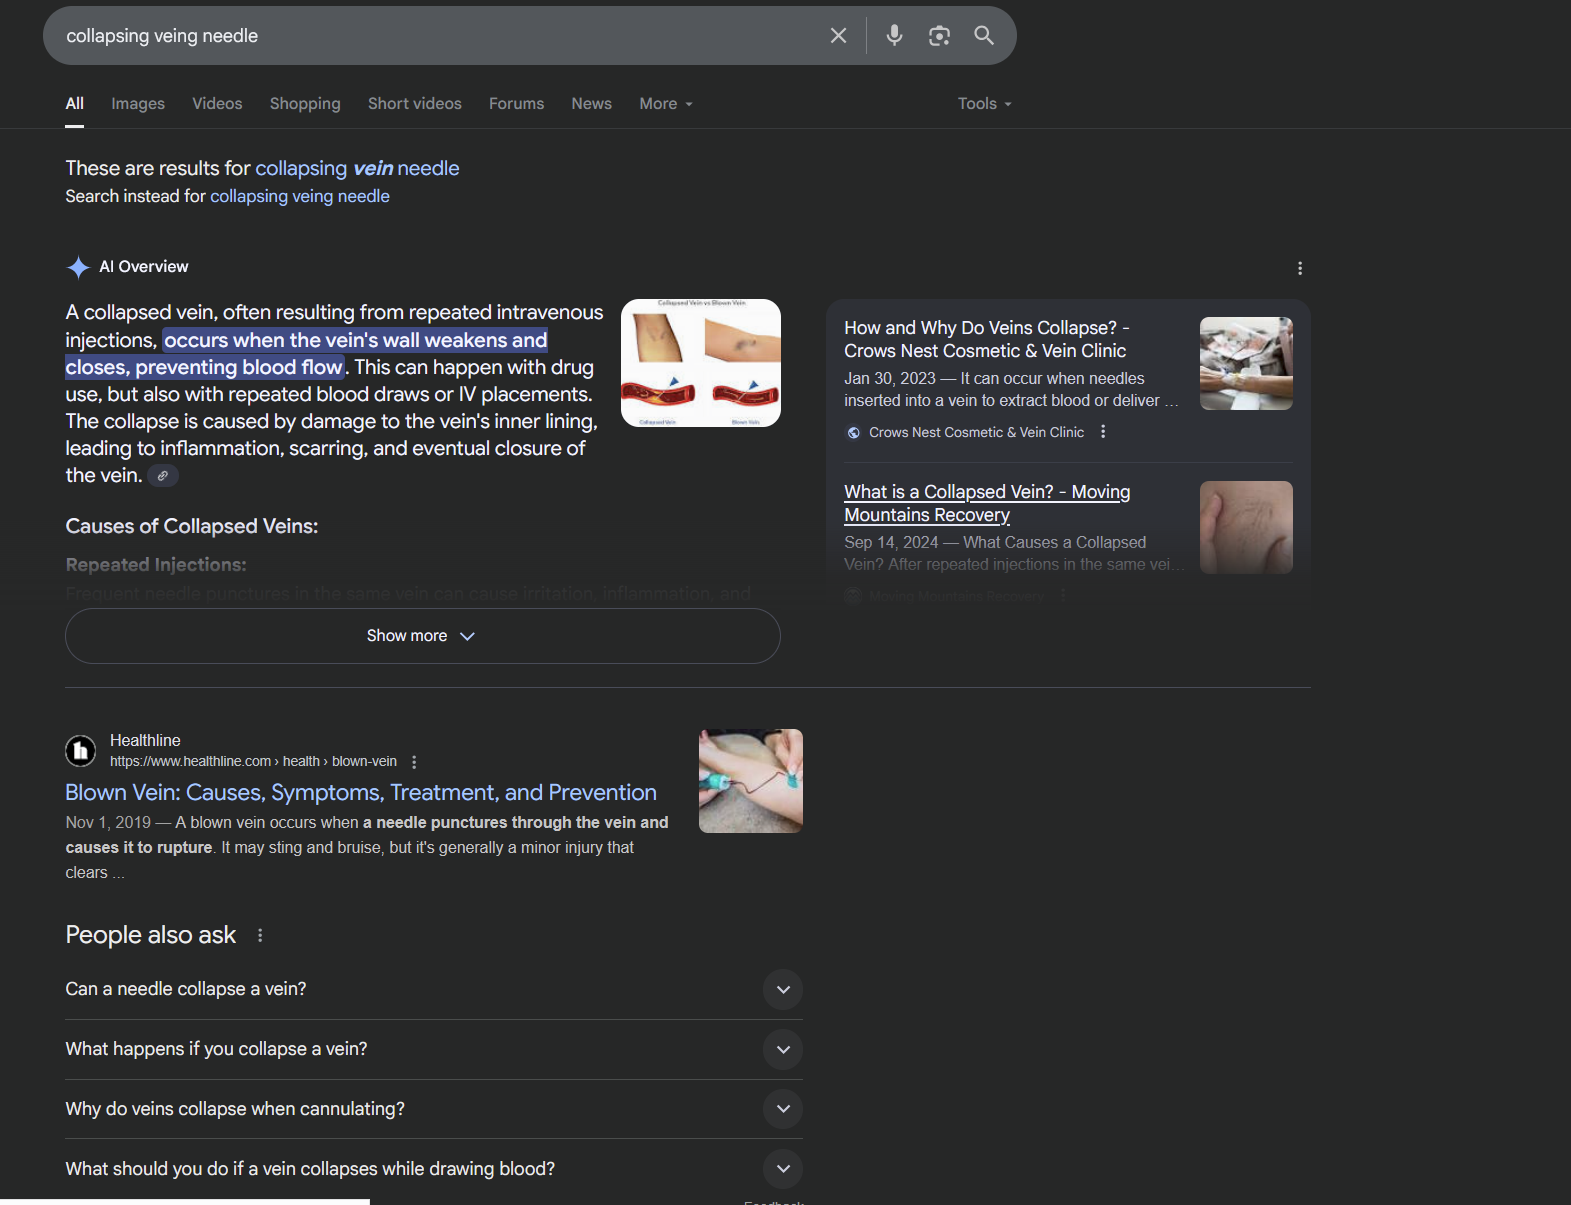The width and height of the screenshot is (1571, 1205).
Task: Open the Healthline blown vein thumbnail
Action: click(751, 781)
